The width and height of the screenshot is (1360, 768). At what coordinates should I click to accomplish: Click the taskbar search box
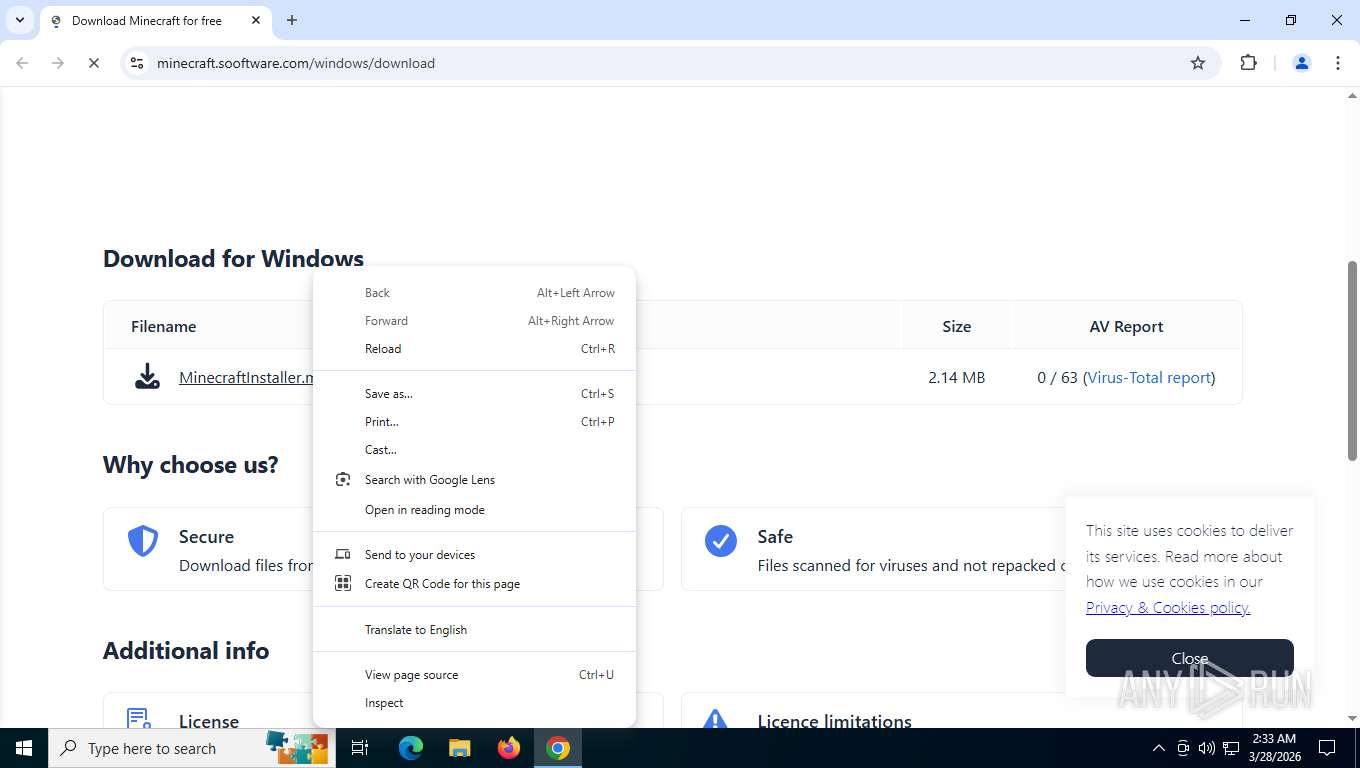pos(190,748)
